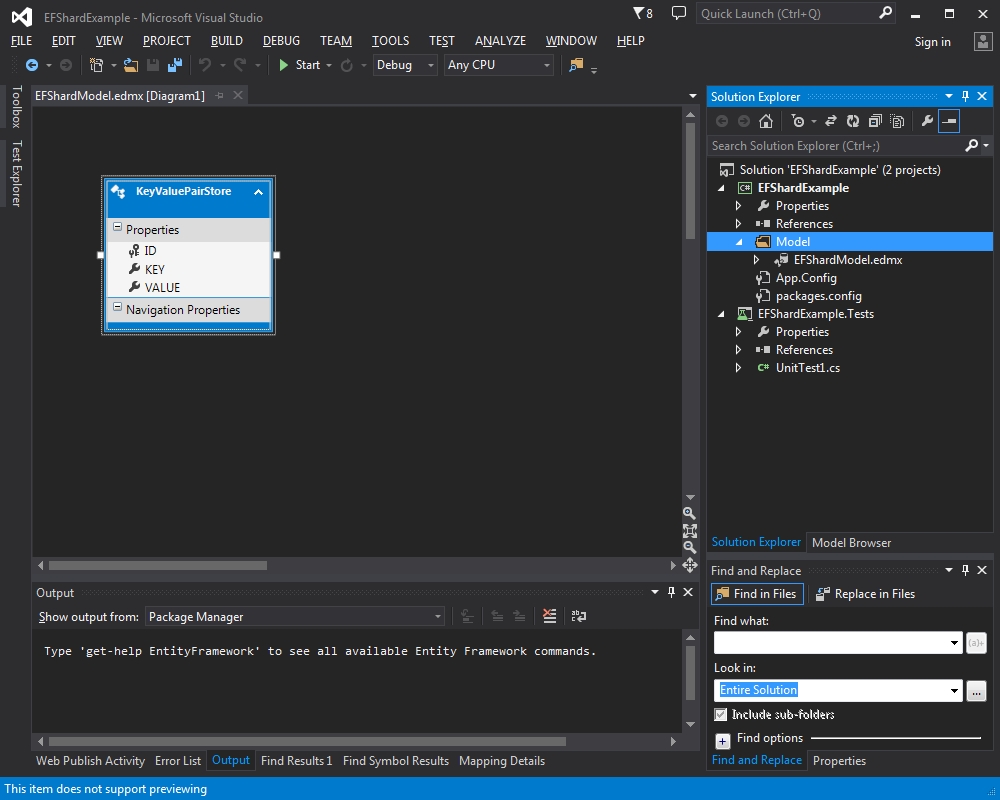Click the Find in Files toolbar icon
The height and width of the screenshot is (800, 1000).
(x=576, y=65)
